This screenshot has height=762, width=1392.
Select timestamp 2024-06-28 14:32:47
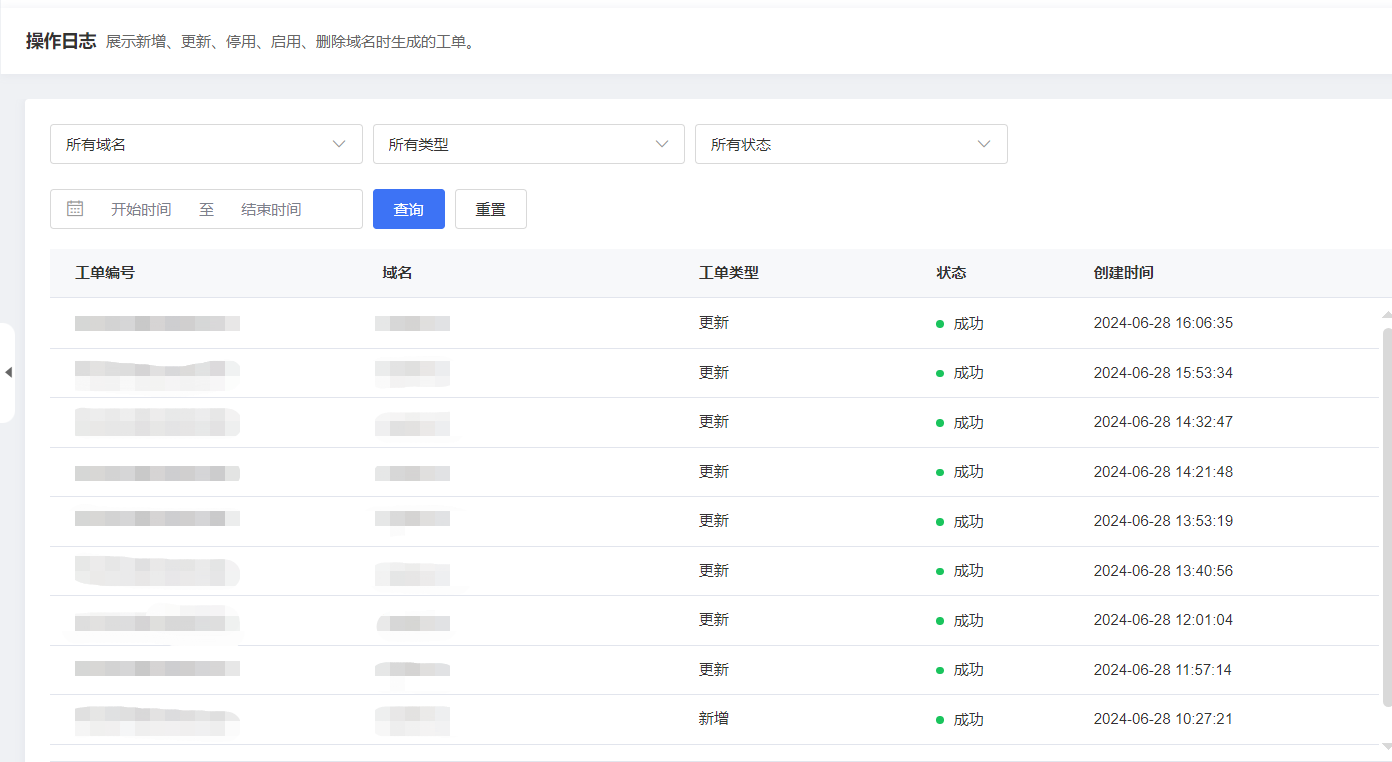[1163, 422]
